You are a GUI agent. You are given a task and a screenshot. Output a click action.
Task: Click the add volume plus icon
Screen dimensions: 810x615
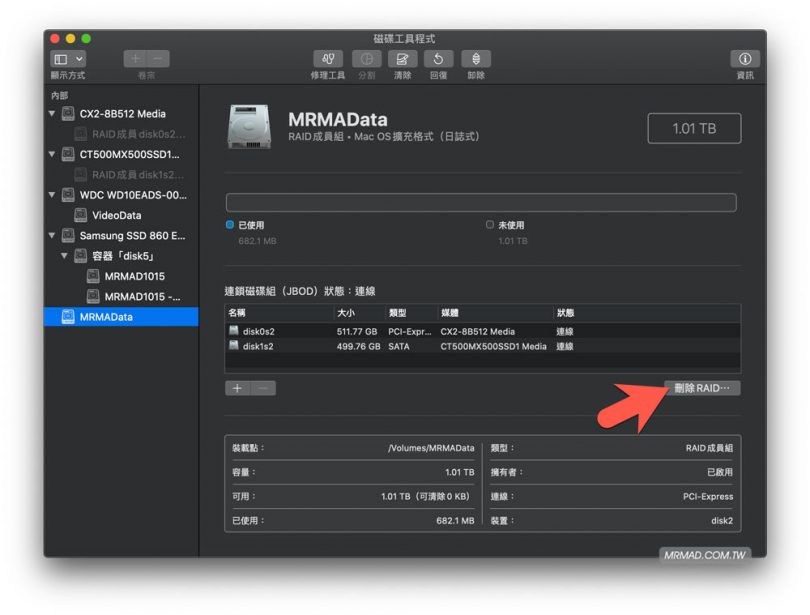135,59
